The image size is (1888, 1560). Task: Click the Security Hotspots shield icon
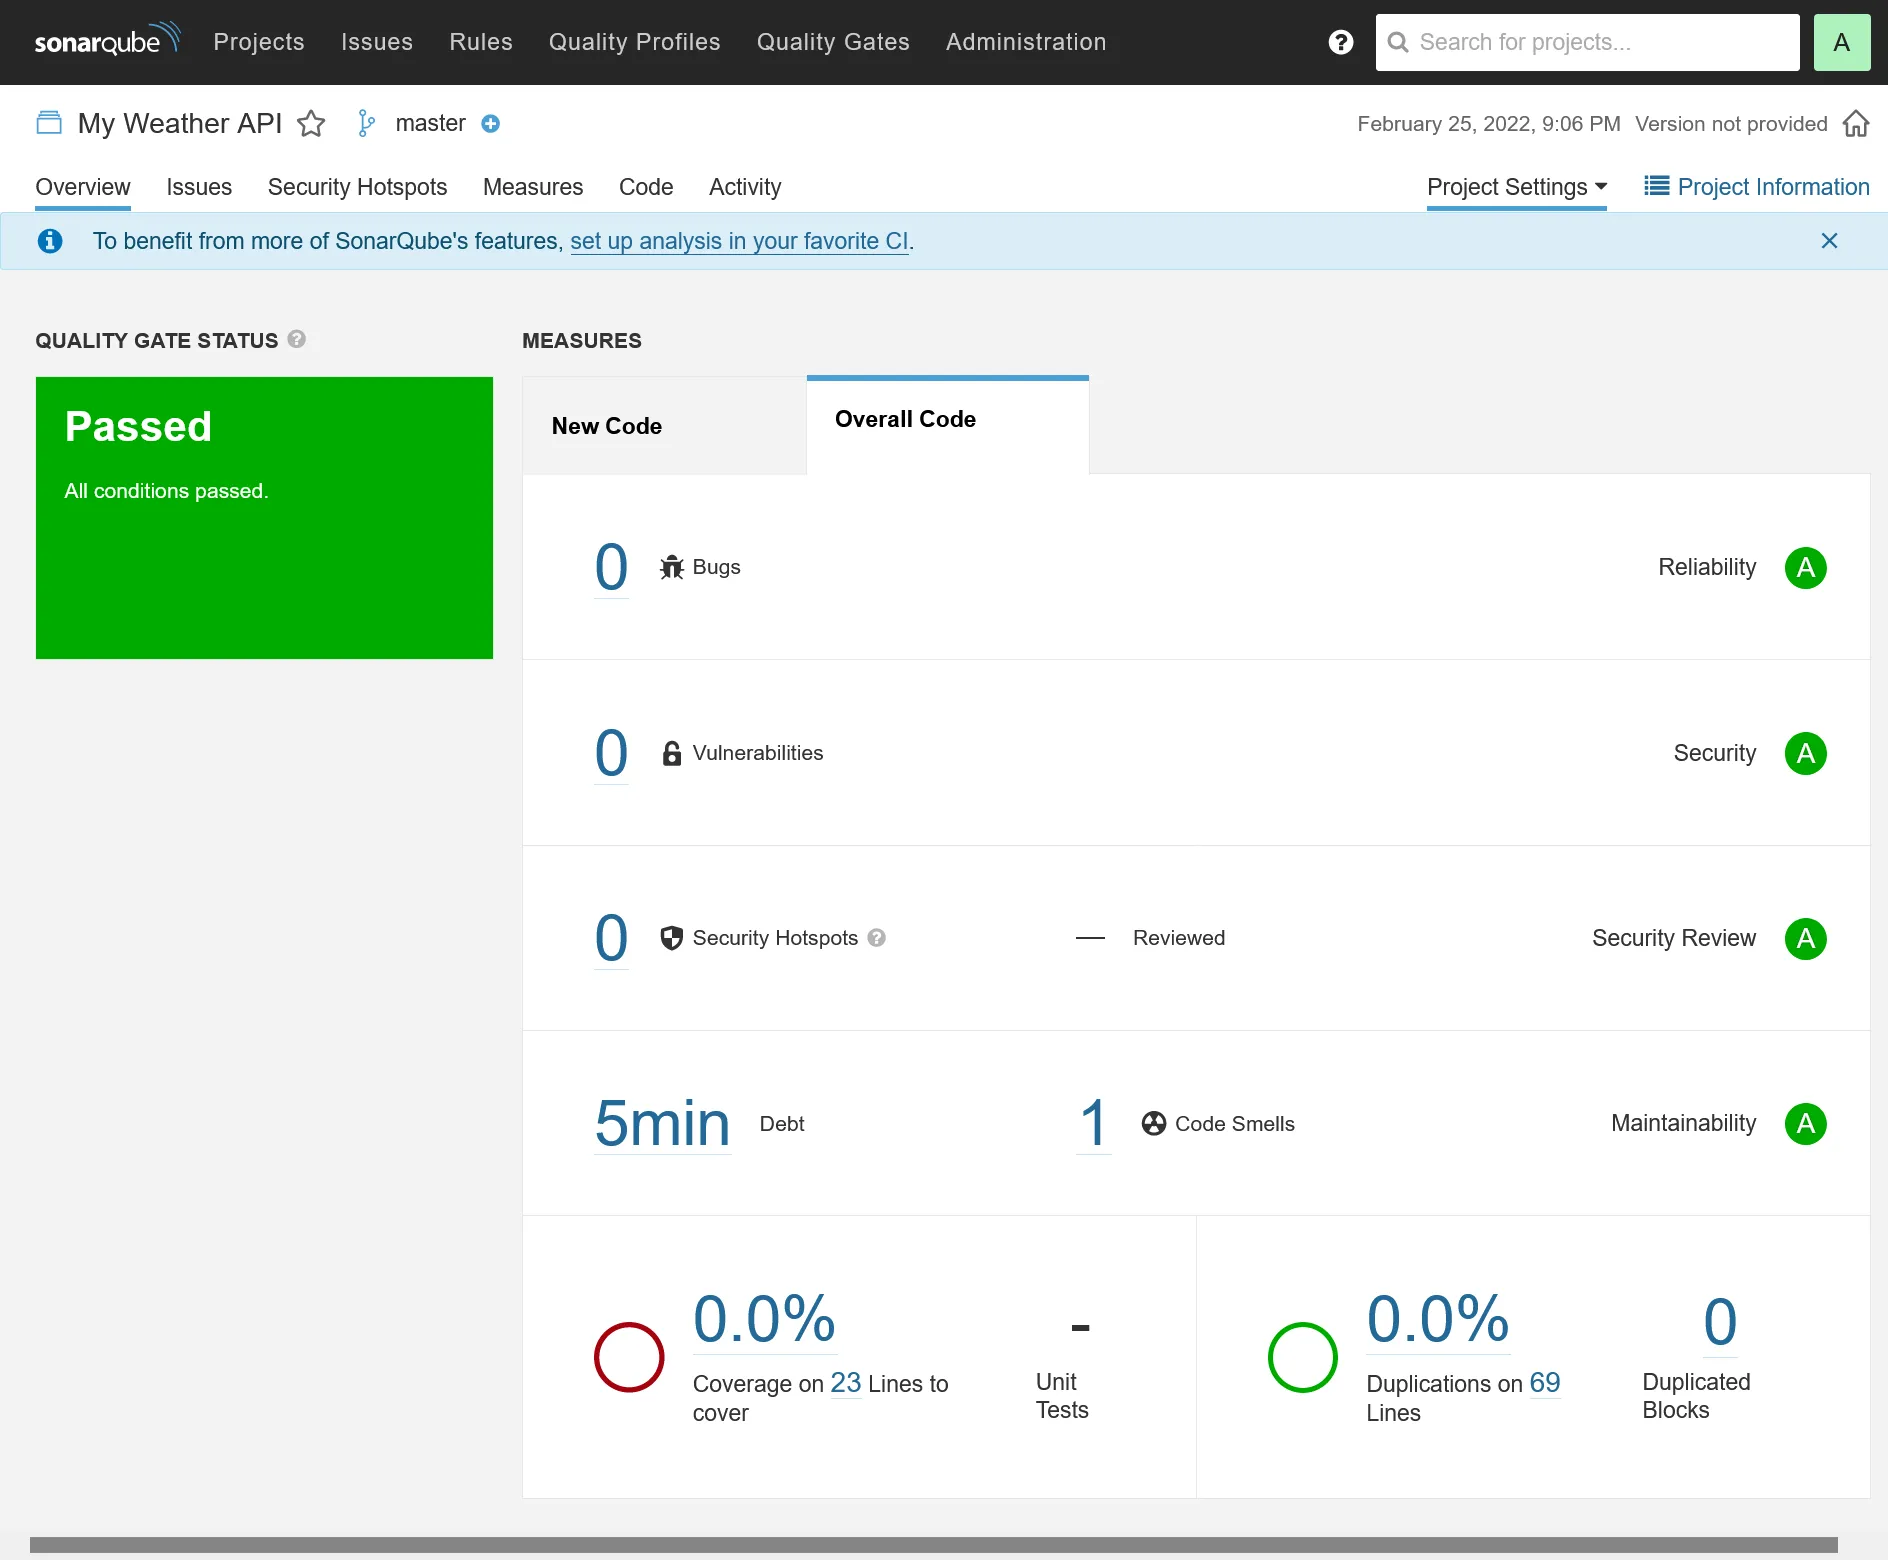[671, 938]
